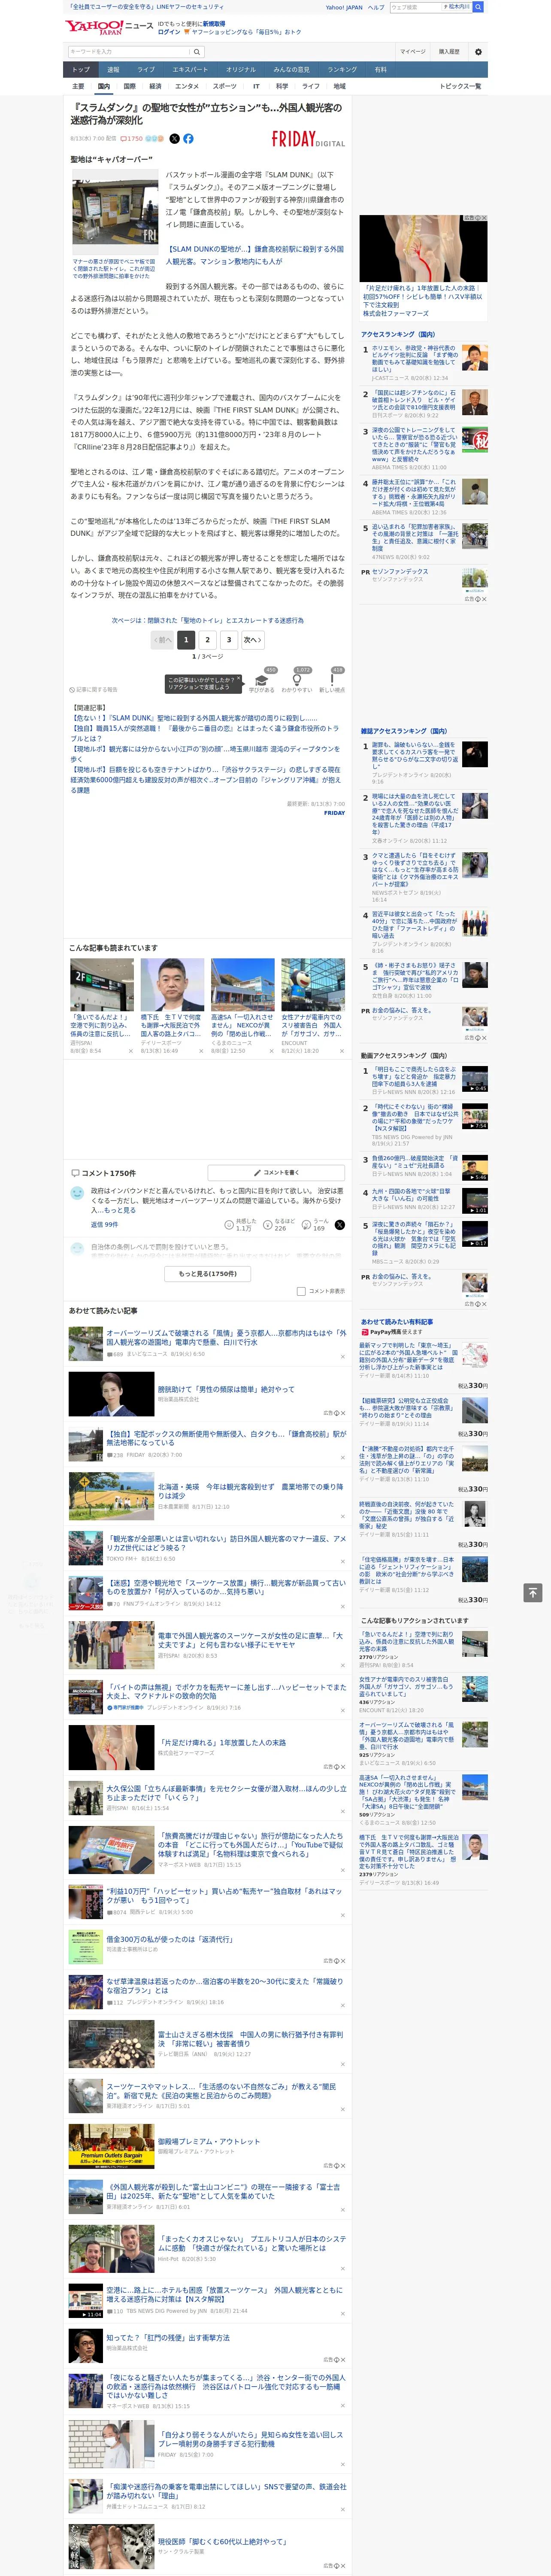Open the トピックス一覧 link

(x=460, y=86)
